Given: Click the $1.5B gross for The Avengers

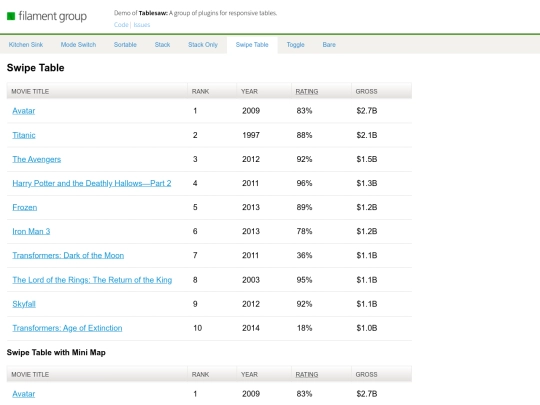Looking at the screenshot, I should click(x=367, y=159).
